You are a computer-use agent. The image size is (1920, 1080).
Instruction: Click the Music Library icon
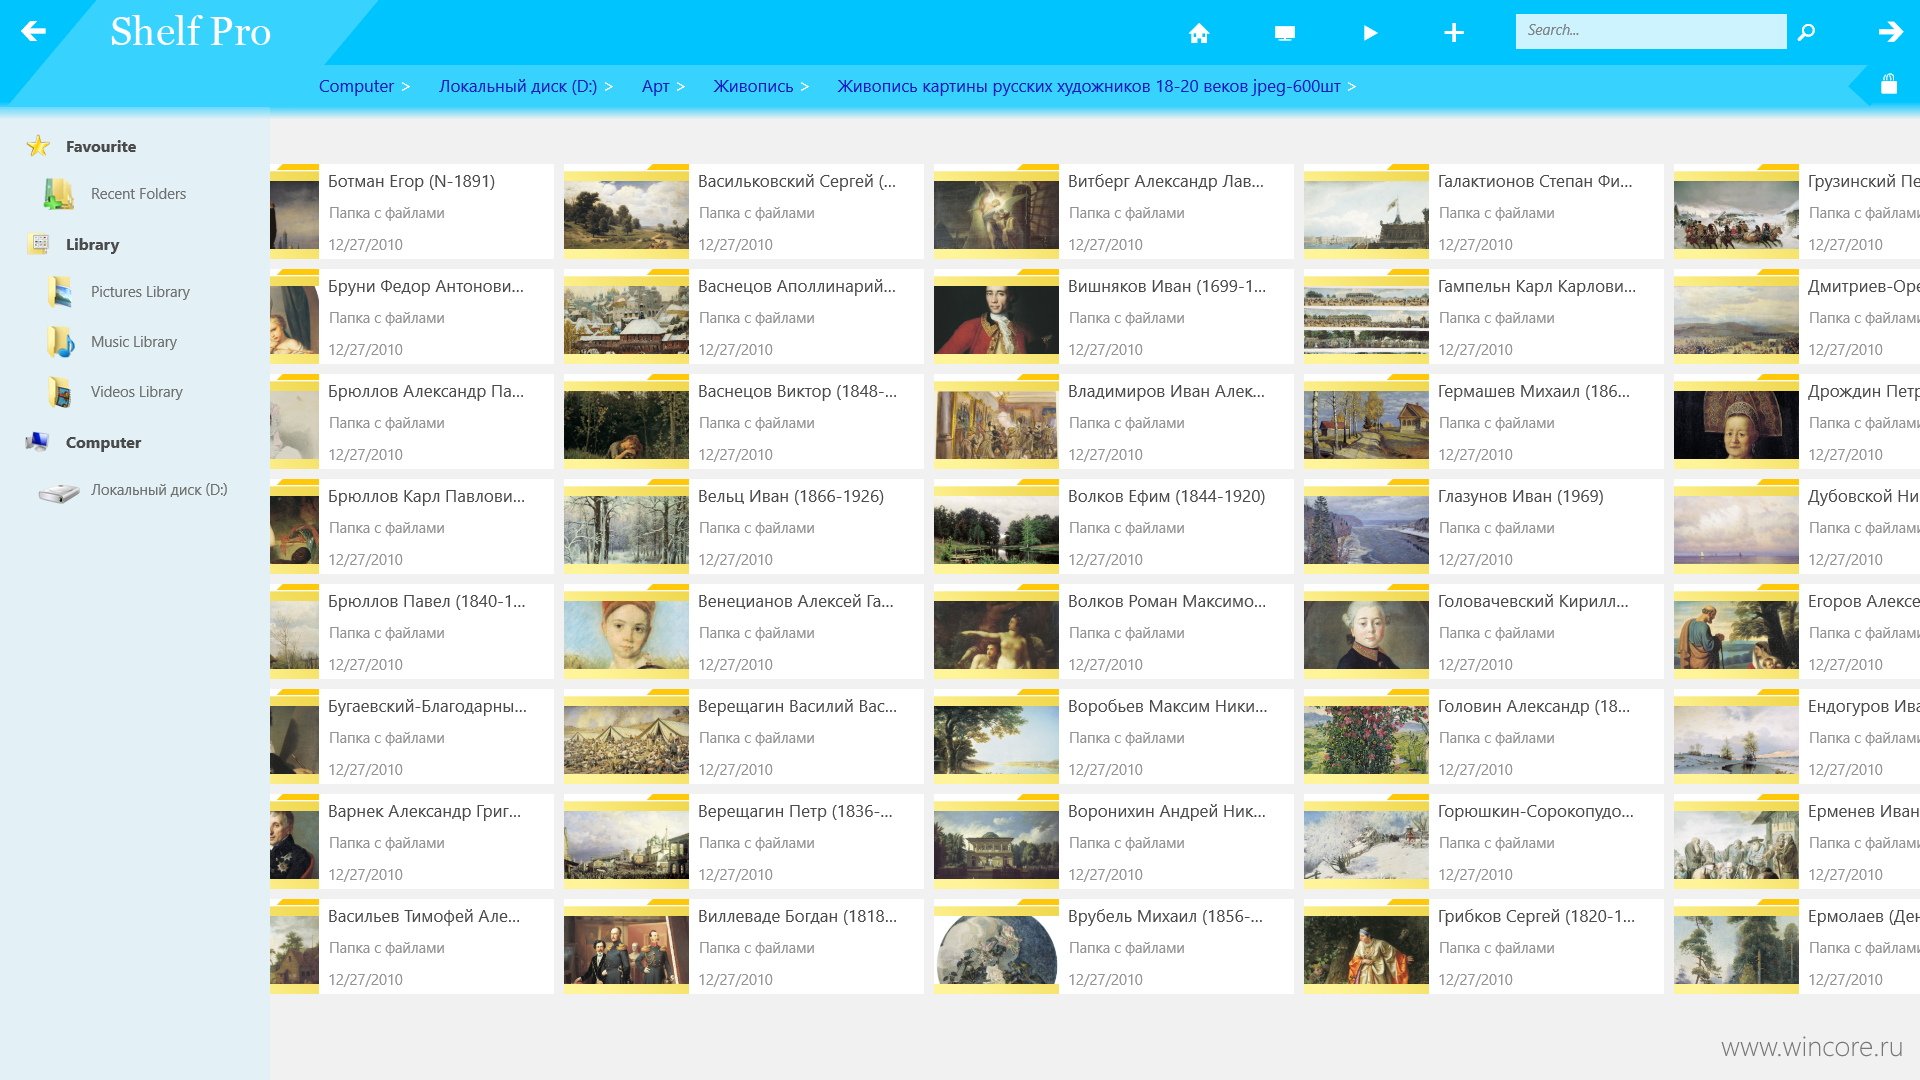tap(60, 341)
